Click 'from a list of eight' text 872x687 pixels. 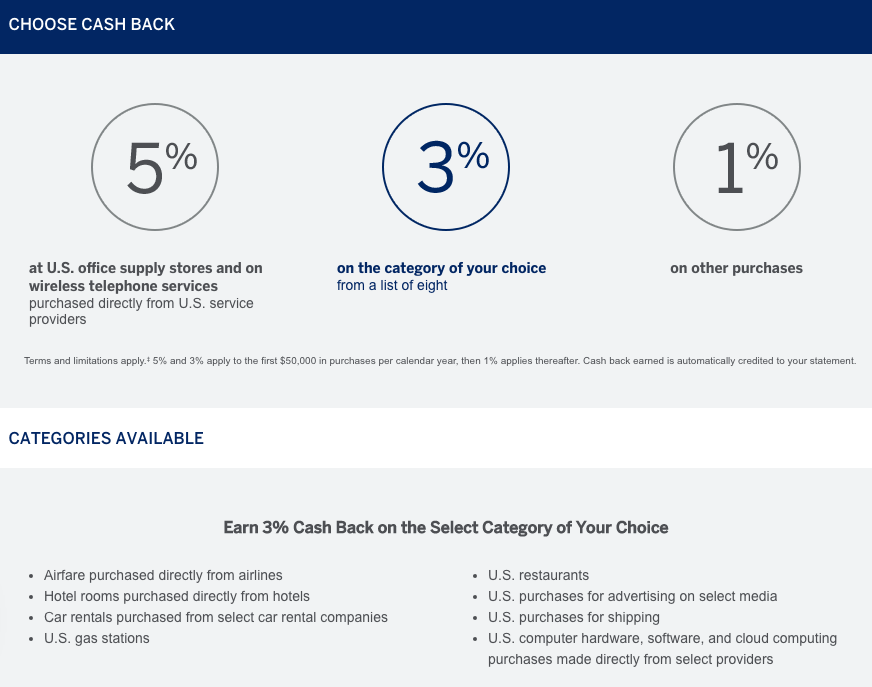tap(392, 285)
